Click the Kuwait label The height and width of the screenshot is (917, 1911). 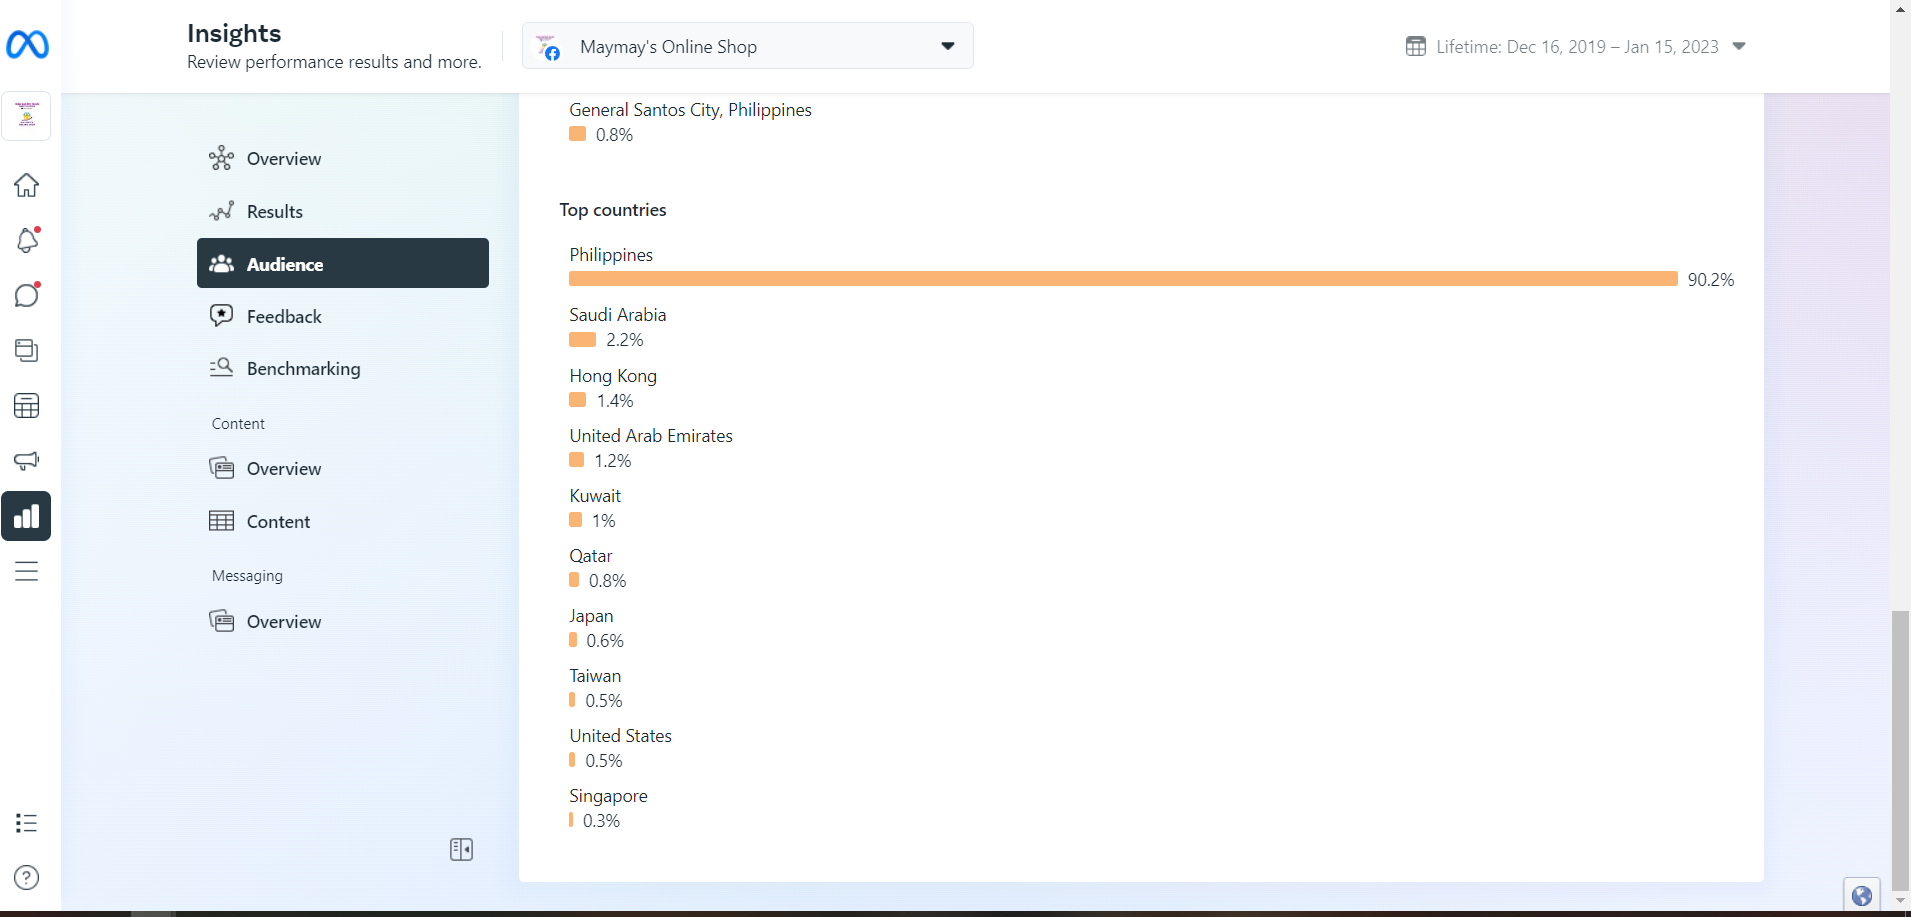click(595, 496)
